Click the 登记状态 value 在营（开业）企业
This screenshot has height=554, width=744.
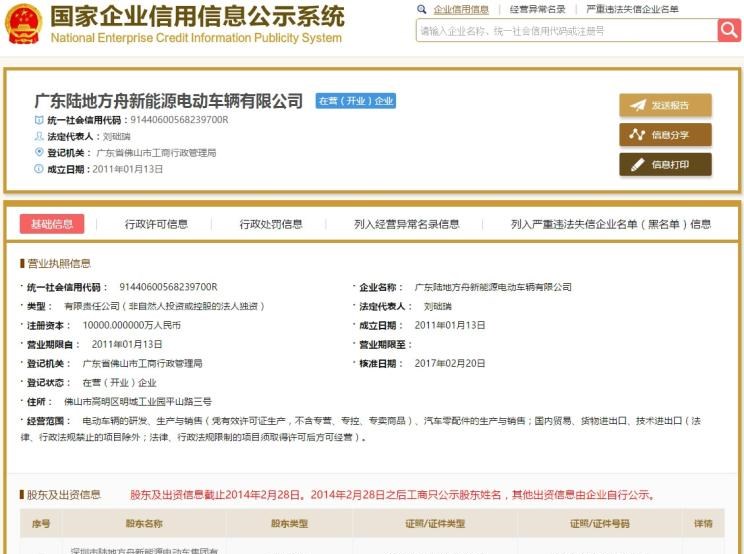(119, 383)
